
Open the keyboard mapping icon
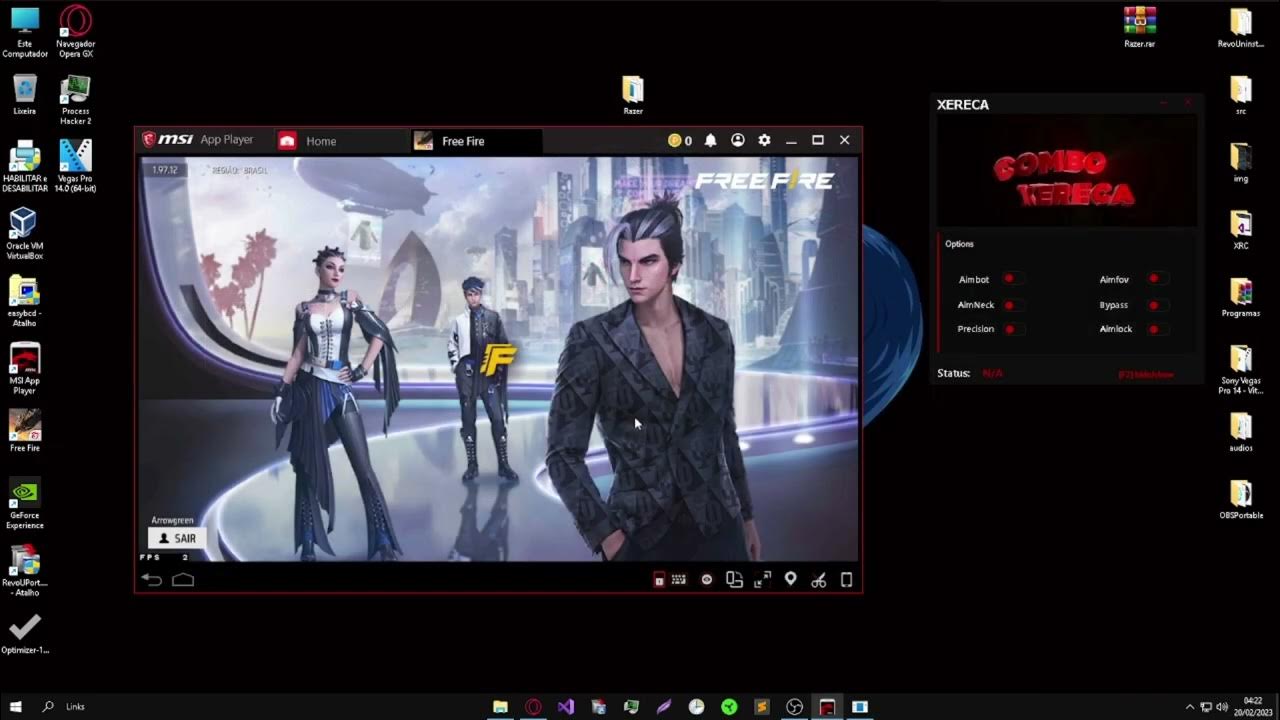click(679, 579)
